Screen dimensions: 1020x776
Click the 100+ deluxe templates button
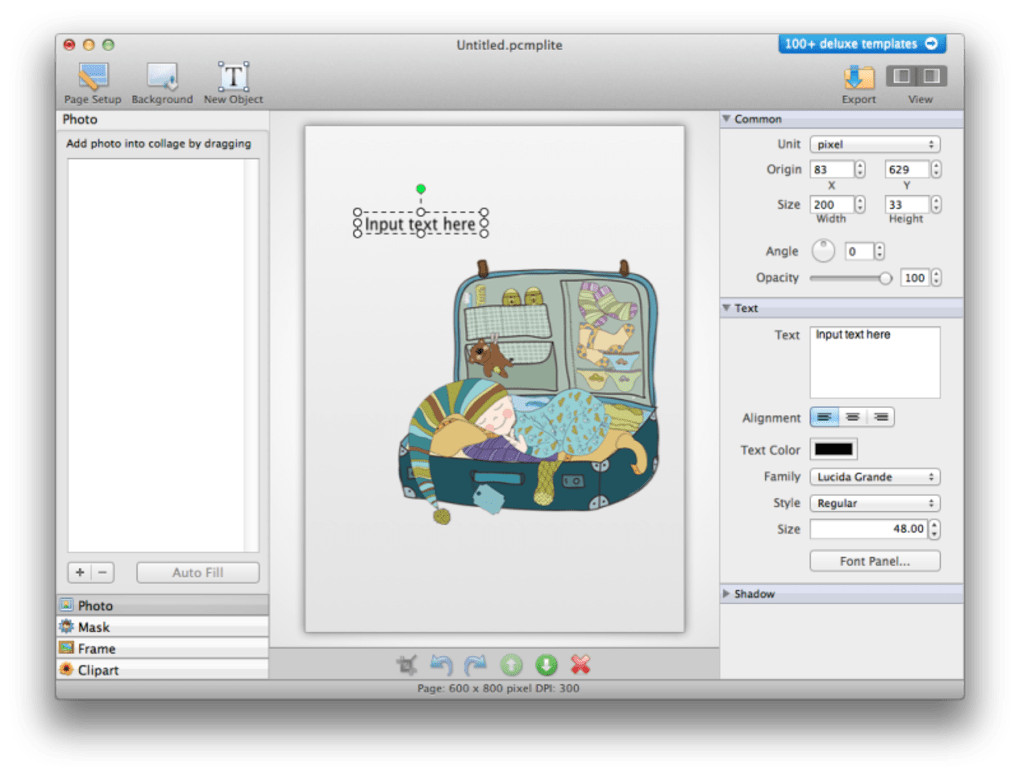(x=861, y=44)
